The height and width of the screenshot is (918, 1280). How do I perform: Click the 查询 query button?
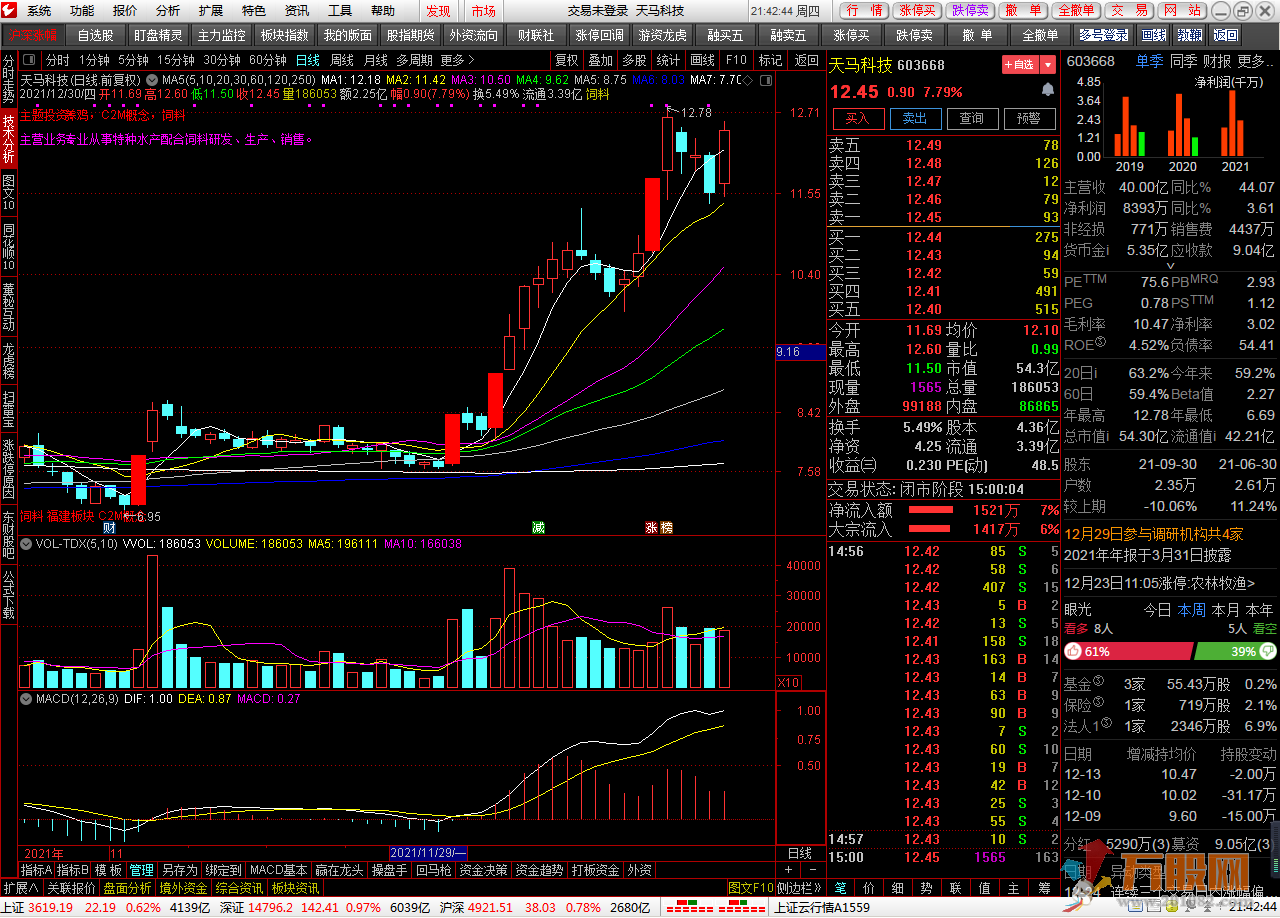pos(972,118)
